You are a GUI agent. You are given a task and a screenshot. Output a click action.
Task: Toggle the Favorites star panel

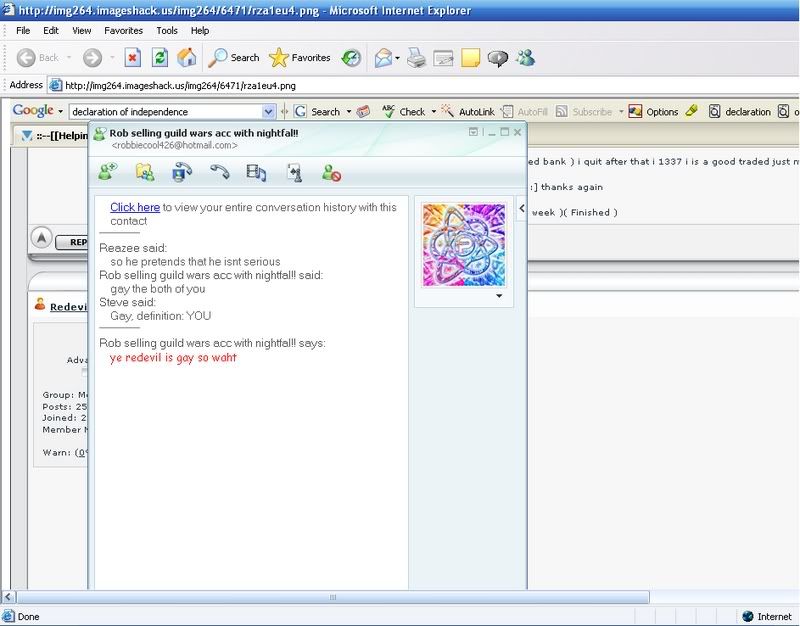300,58
